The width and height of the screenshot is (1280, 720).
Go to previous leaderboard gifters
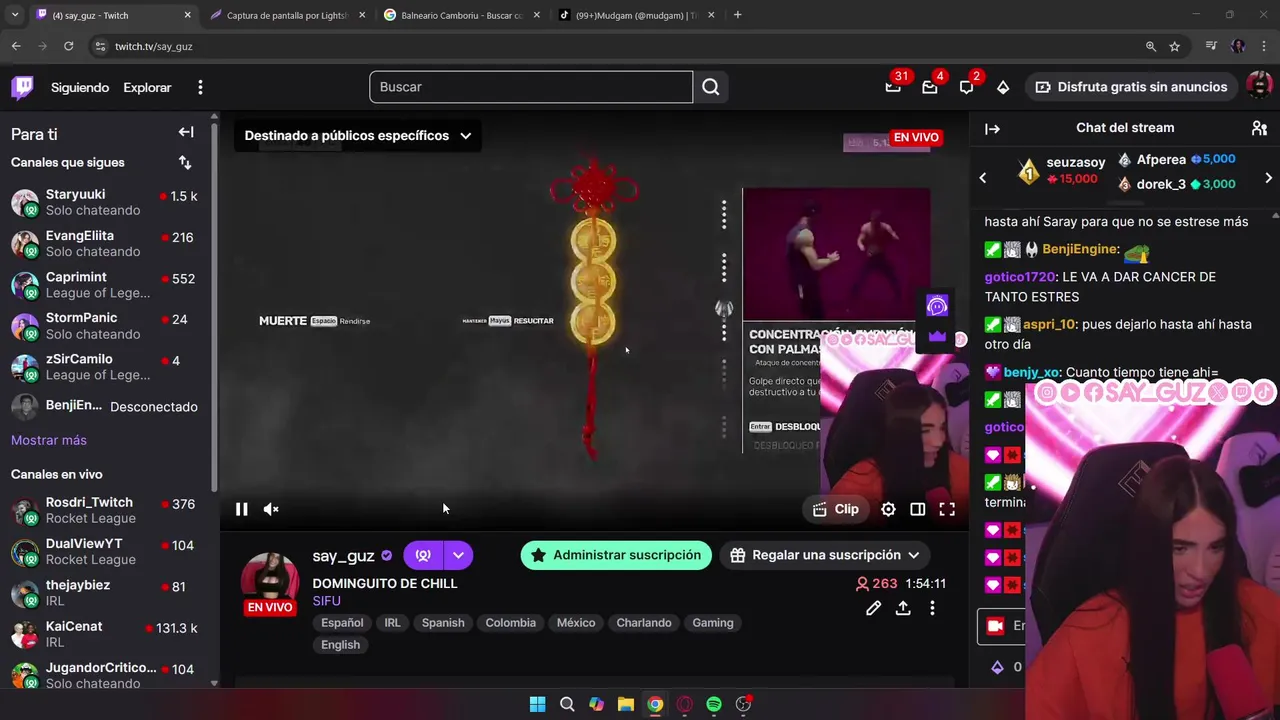click(982, 178)
